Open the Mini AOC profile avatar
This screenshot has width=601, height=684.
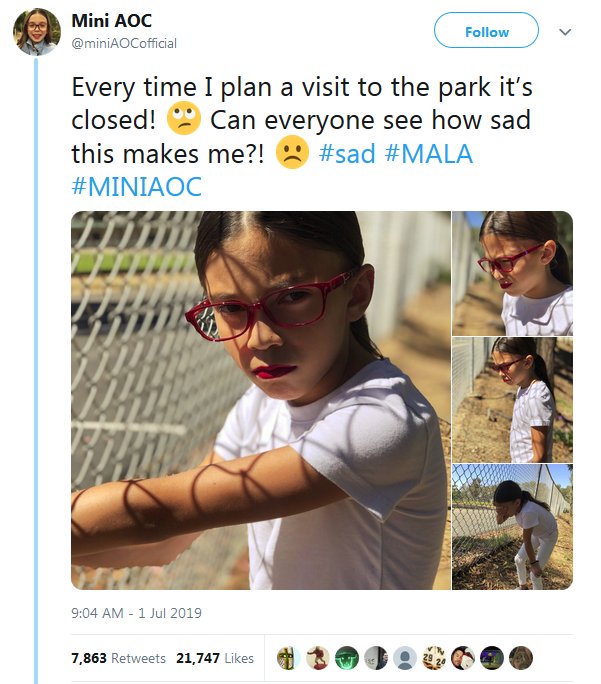pyautogui.click(x=37, y=32)
